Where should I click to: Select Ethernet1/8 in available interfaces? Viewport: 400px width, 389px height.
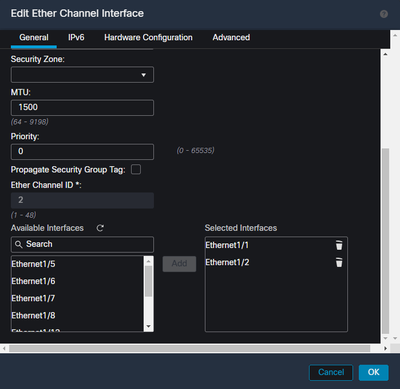(x=77, y=315)
